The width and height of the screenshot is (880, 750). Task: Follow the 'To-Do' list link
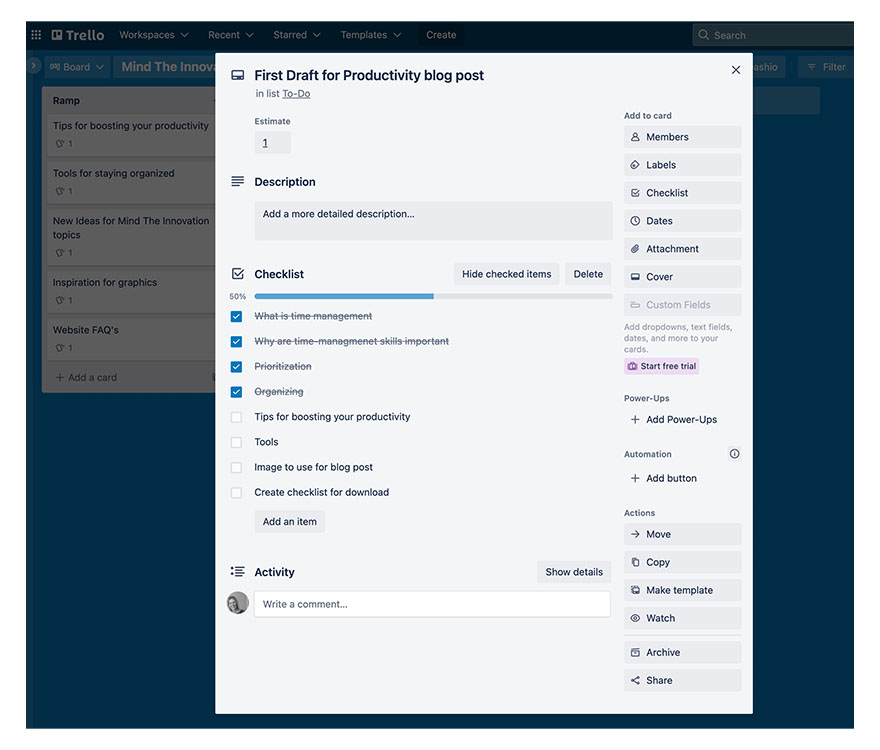pyautogui.click(x=296, y=94)
